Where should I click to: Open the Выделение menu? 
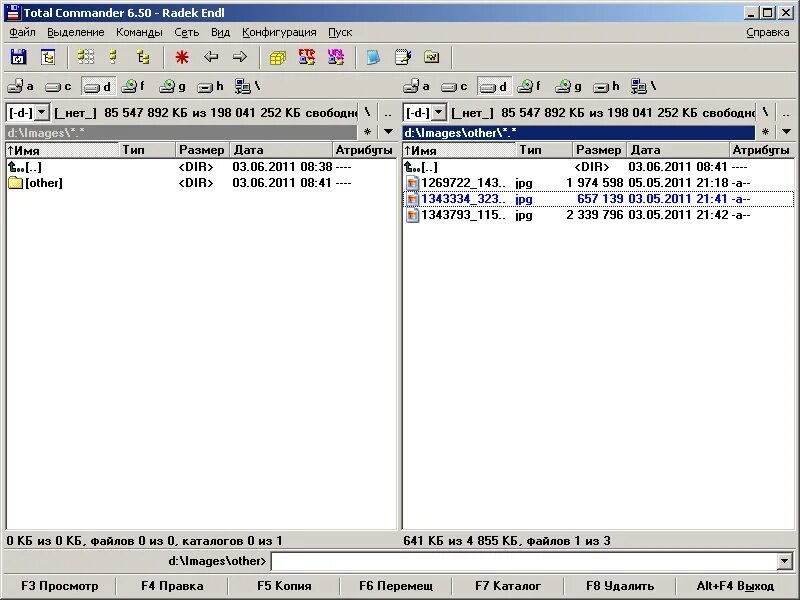click(76, 32)
